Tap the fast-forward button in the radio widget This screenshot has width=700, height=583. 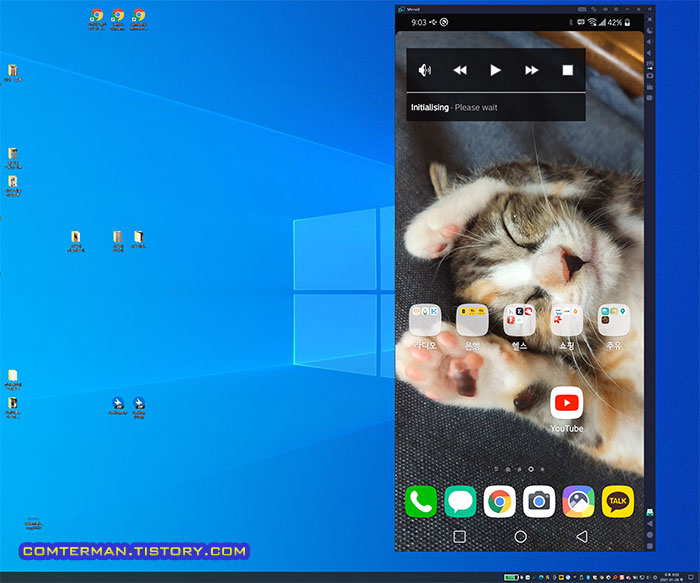click(x=531, y=70)
